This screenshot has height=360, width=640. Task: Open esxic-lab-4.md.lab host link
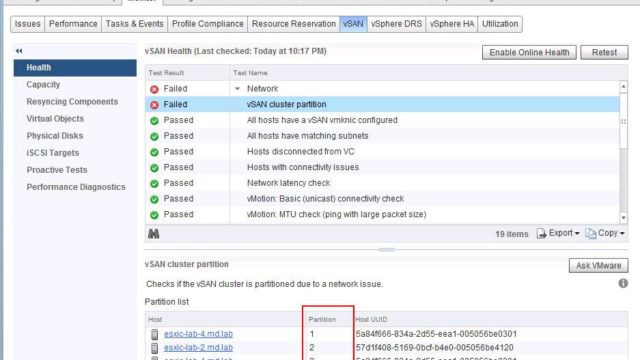click(198, 334)
